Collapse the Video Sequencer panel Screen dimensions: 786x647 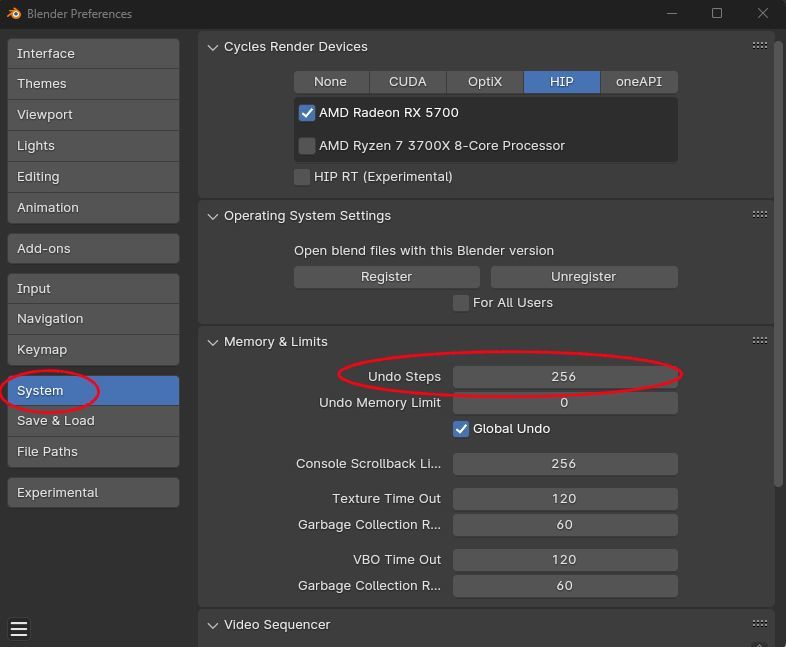[213, 625]
